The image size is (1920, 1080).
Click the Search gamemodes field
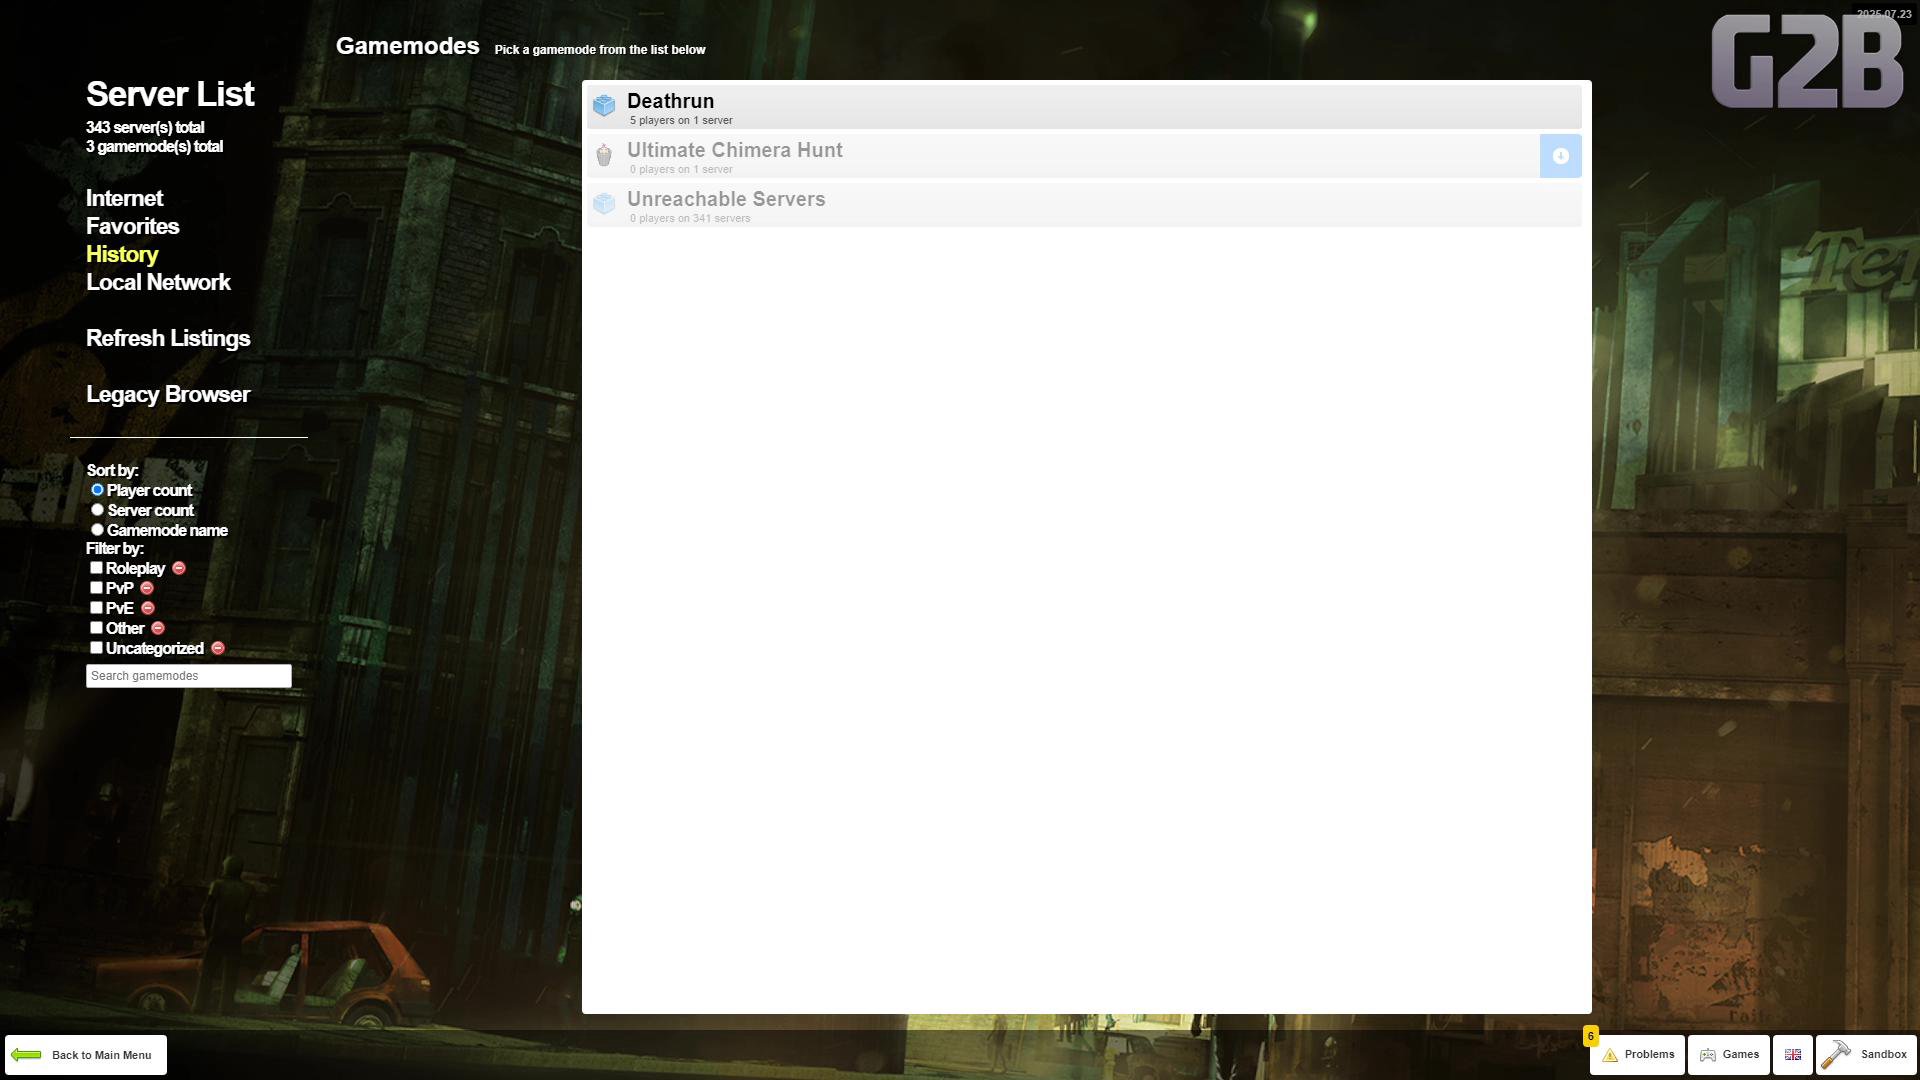coord(188,676)
